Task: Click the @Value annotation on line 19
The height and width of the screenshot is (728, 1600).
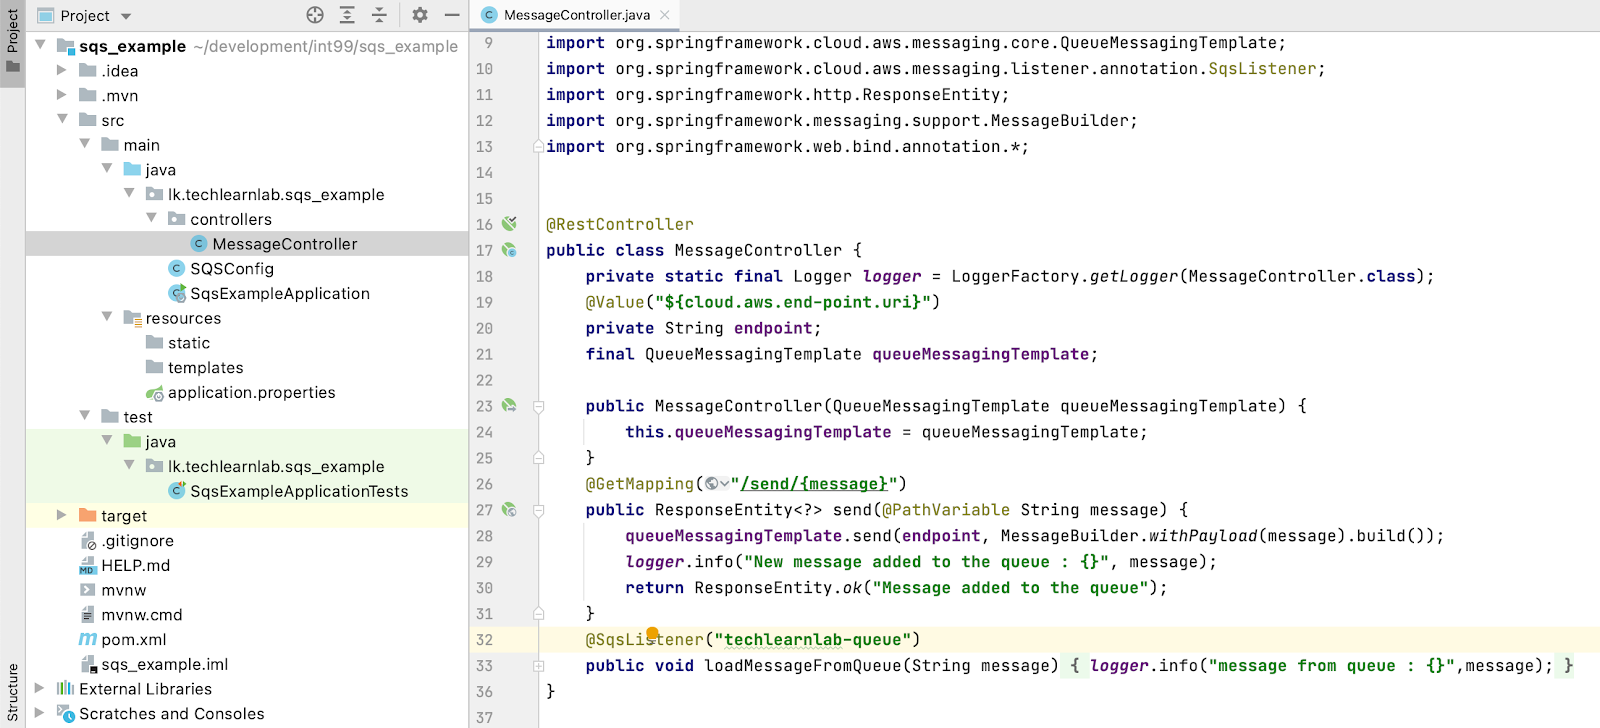Action: (x=615, y=302)
